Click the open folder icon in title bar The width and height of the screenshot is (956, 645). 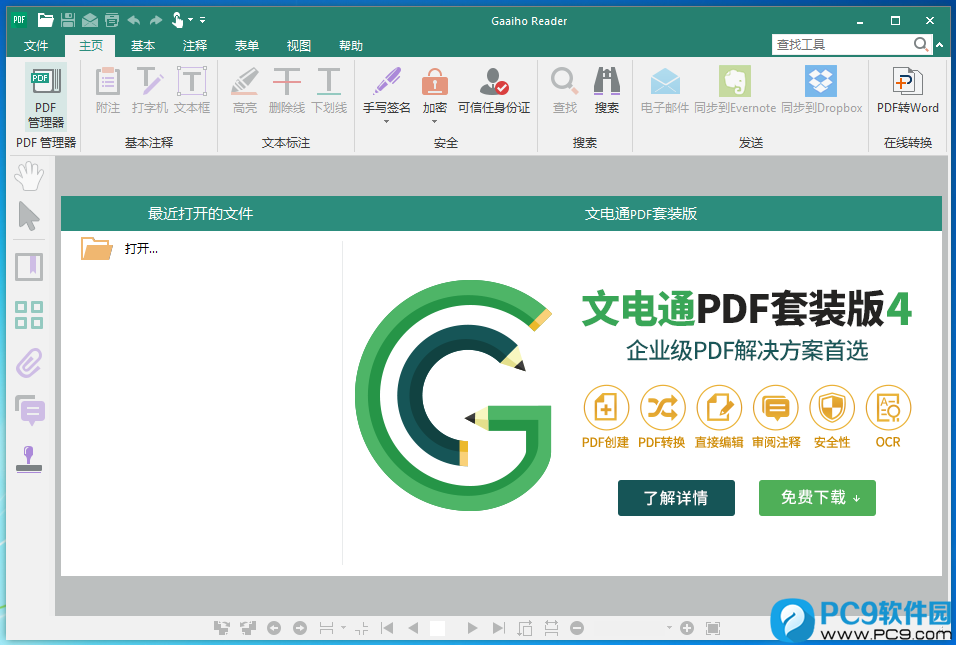click(x=46, y=20)
